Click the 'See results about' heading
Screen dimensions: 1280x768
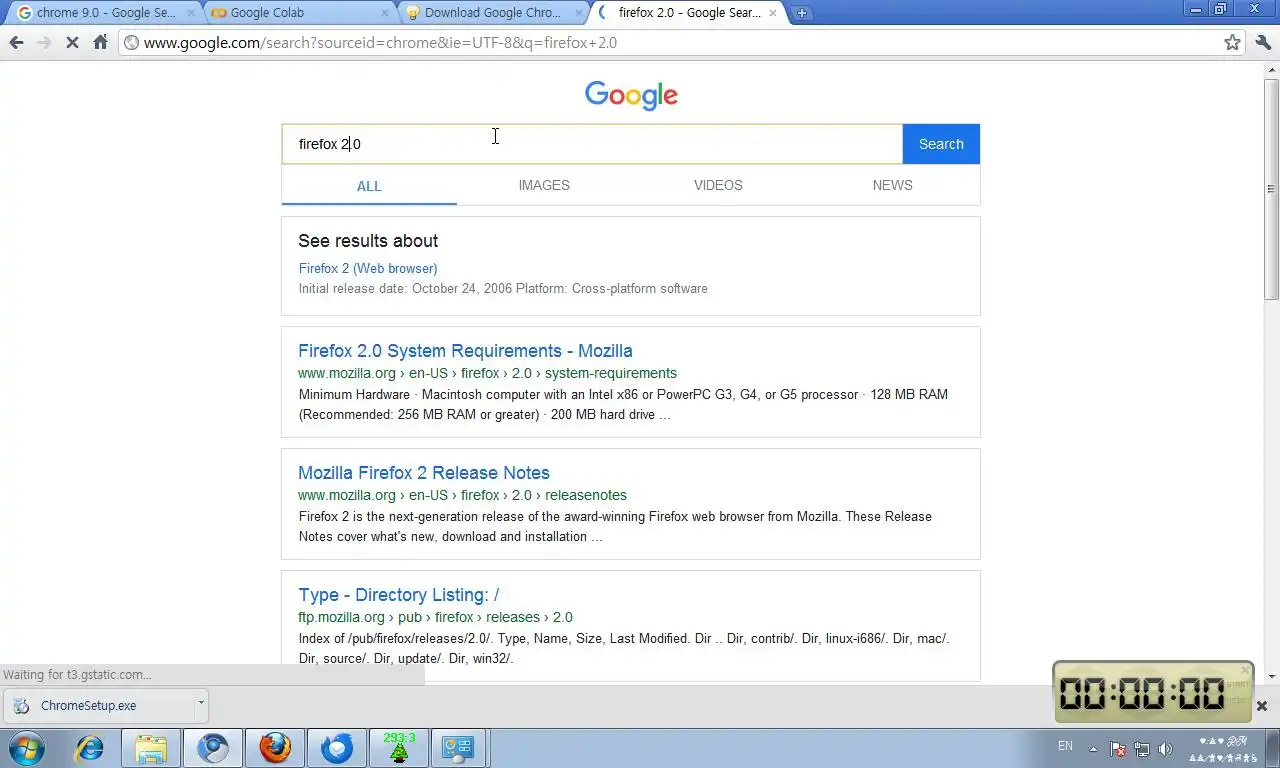368,241
